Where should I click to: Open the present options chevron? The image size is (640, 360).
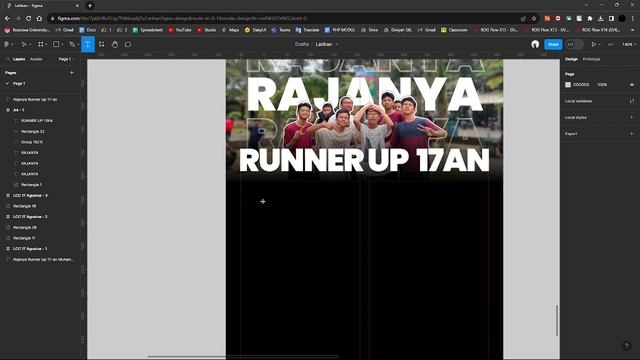coord(599,44)
